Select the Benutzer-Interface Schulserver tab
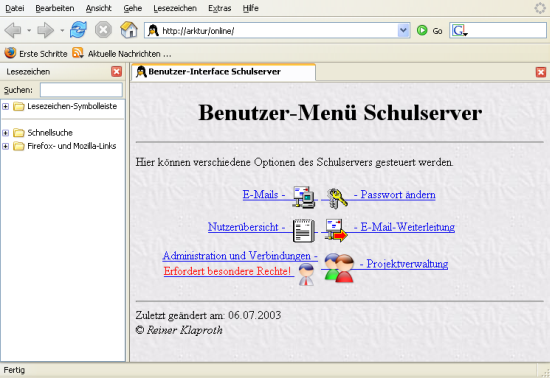 (223, 72)
